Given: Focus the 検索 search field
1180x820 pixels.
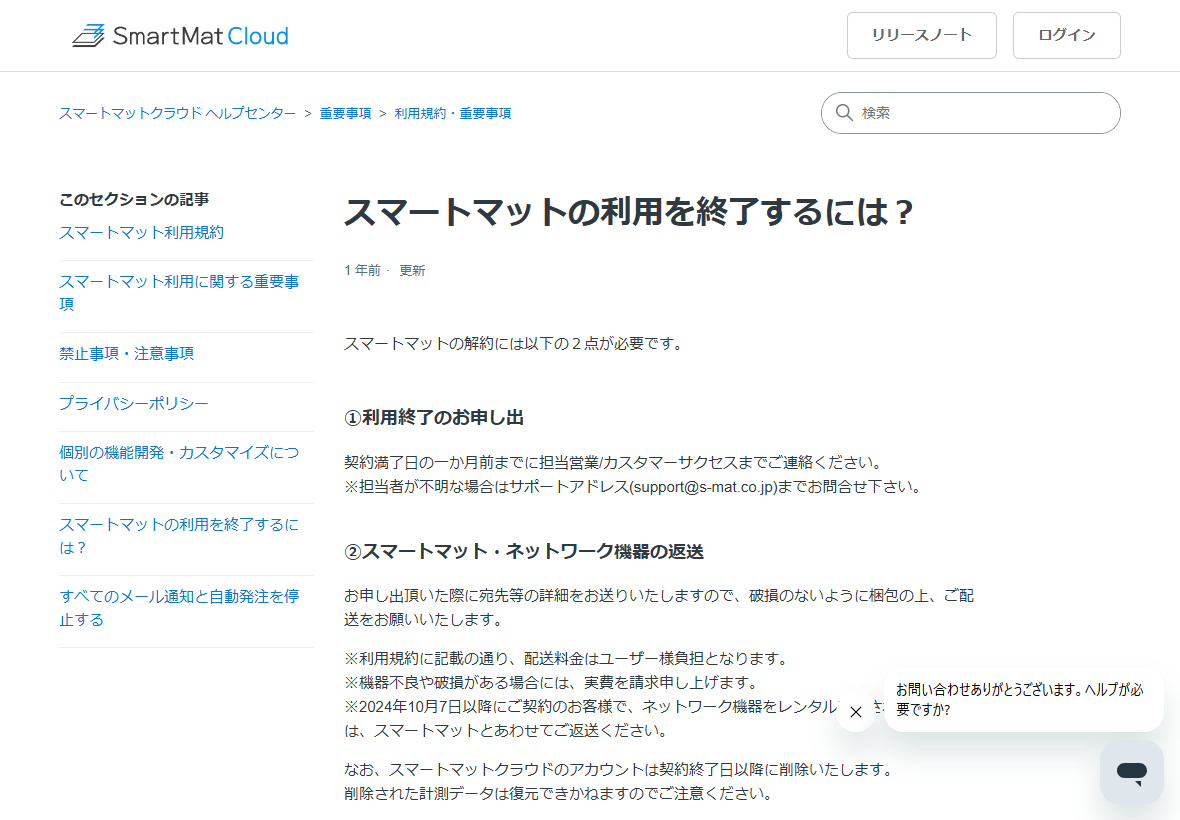Looking at the screenshot, I should click(x=970, y=113).
